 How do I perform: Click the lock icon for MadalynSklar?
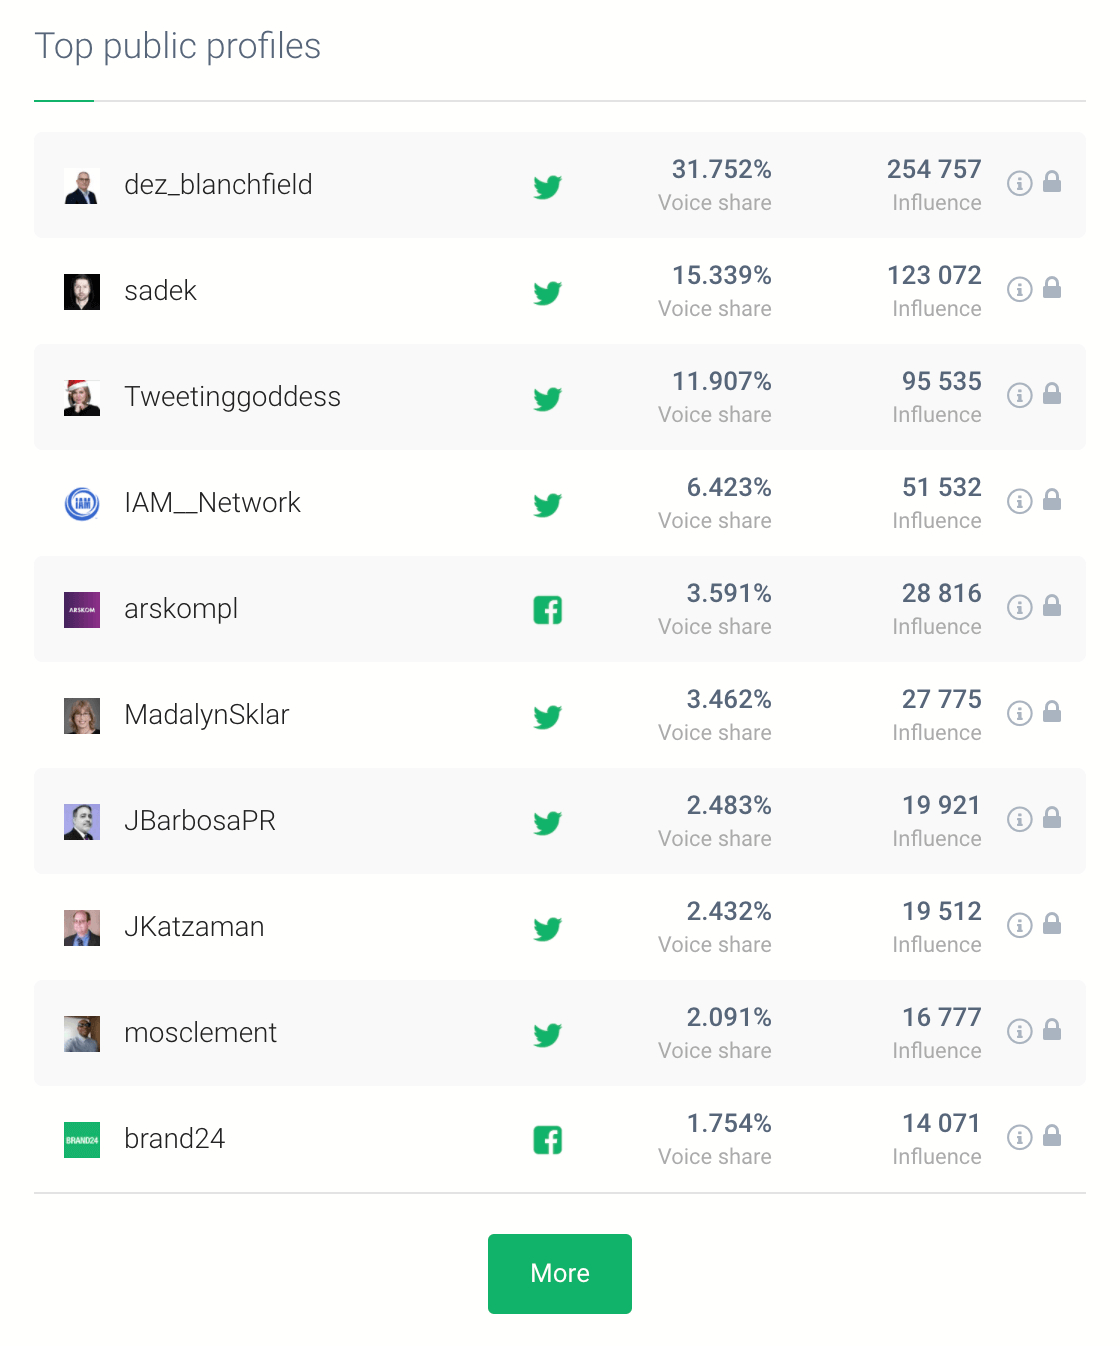click(1052, 713)
